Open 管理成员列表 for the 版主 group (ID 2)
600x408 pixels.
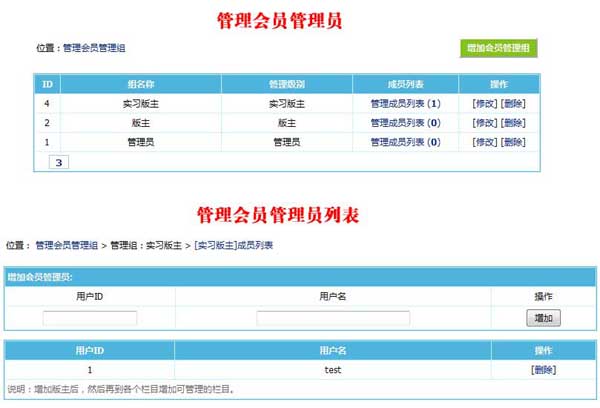pos(405,123)
